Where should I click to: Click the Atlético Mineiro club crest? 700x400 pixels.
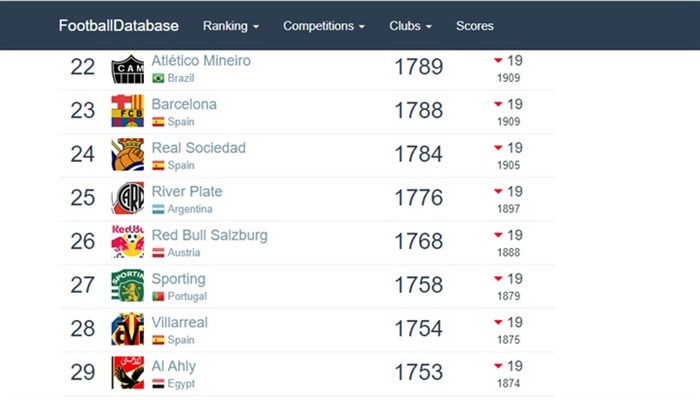(x=128, y=68)
